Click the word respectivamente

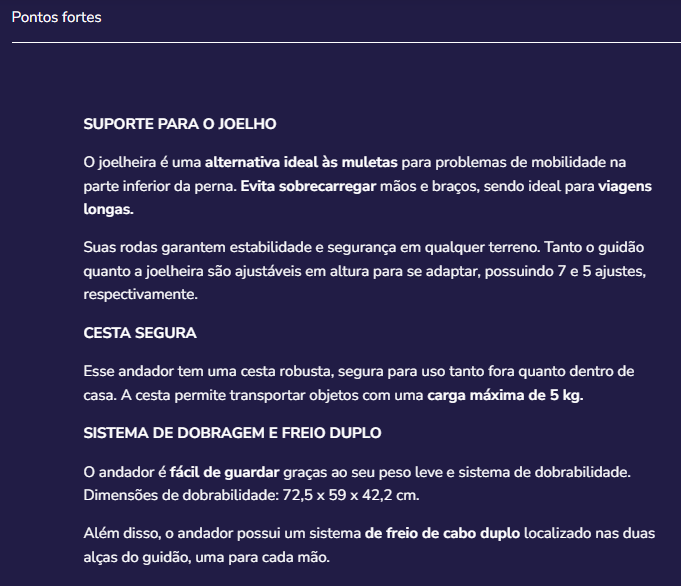tap(140, 295)
